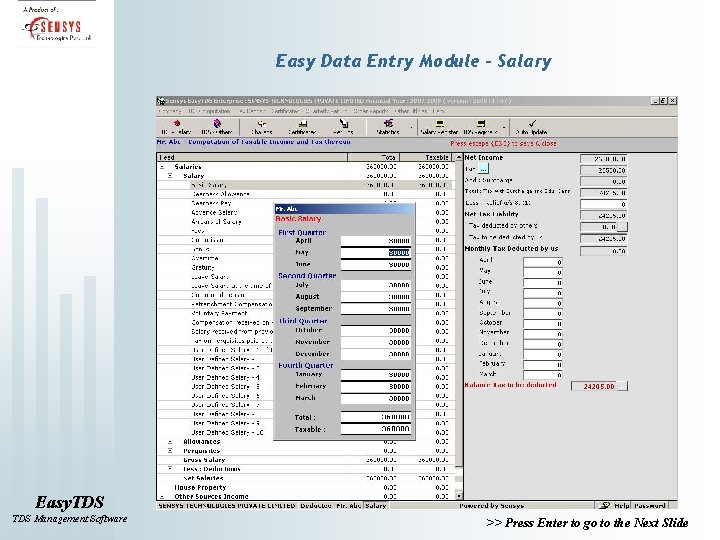Click the May basic salary field
Viewport: 720px width, 540px height.
pyautogui.click(x=376, y=253)
